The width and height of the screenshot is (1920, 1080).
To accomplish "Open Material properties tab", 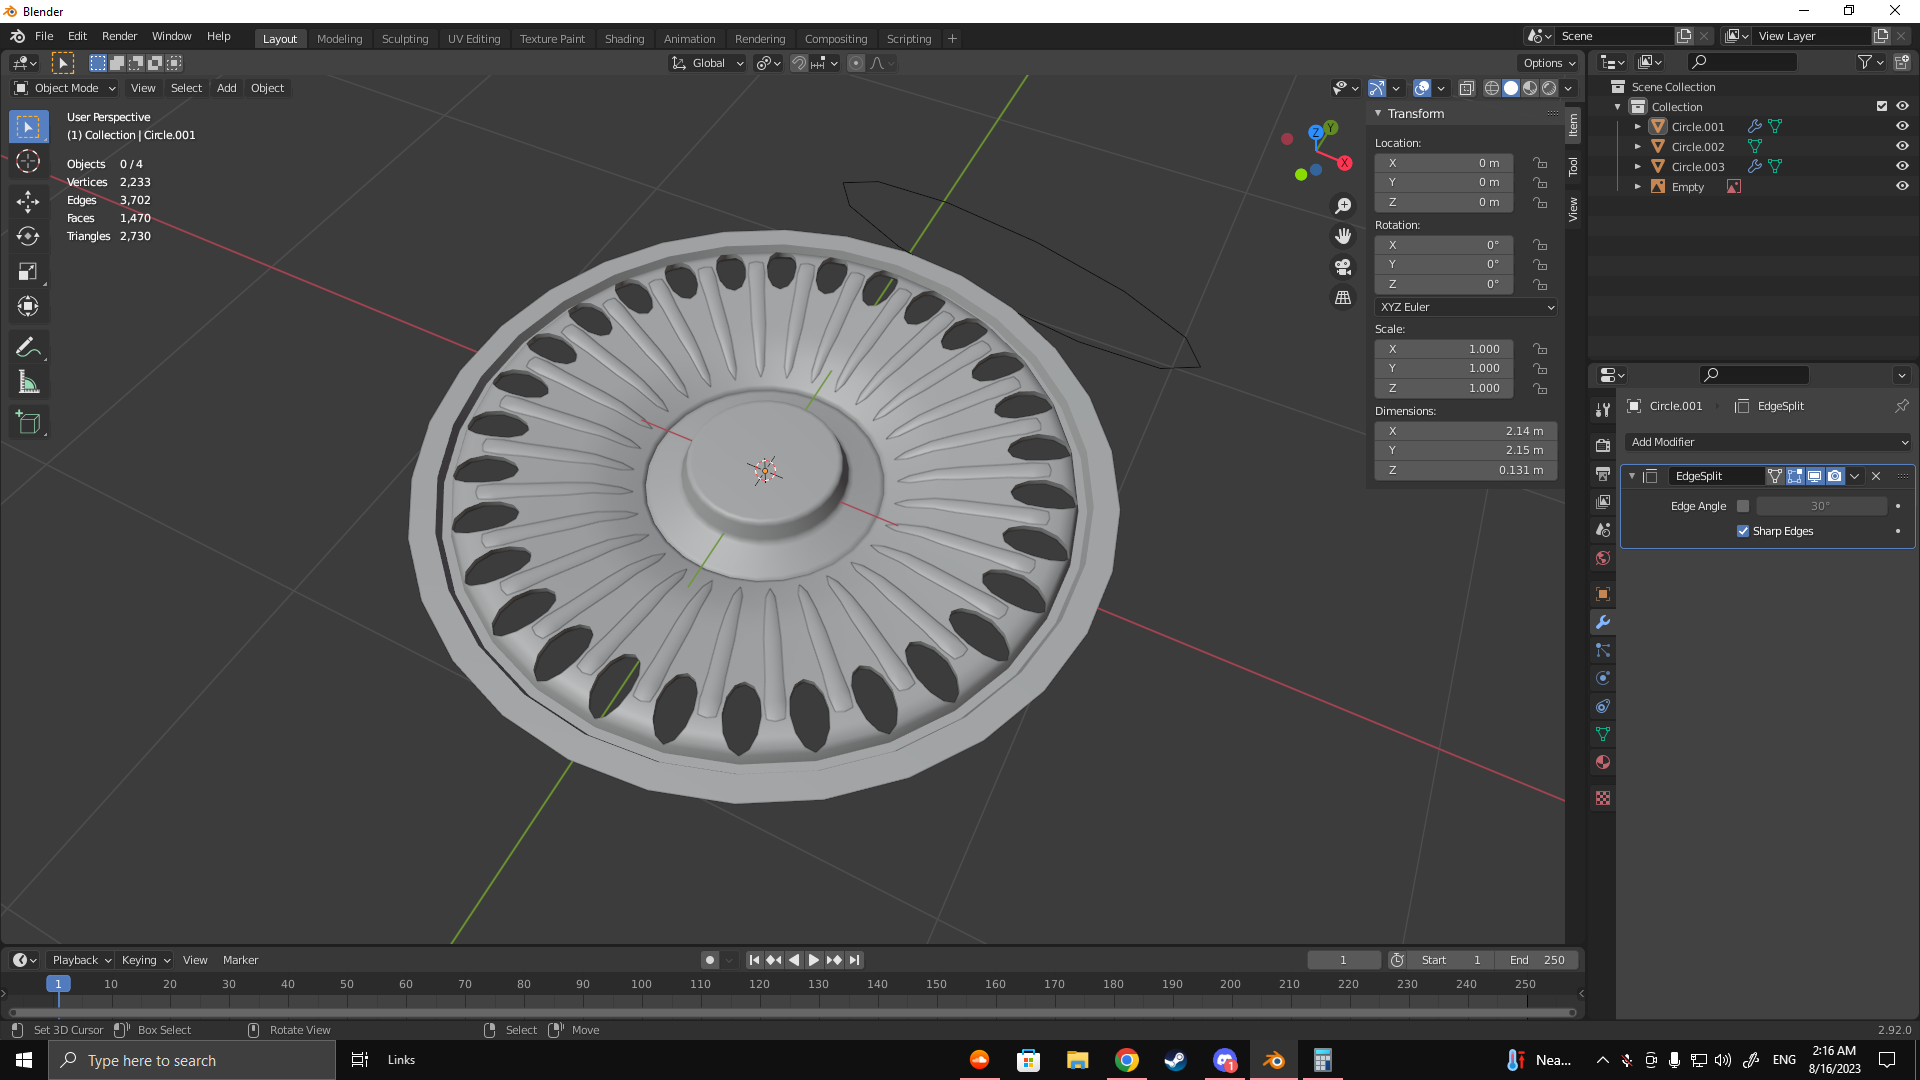I will [1603, 762].
